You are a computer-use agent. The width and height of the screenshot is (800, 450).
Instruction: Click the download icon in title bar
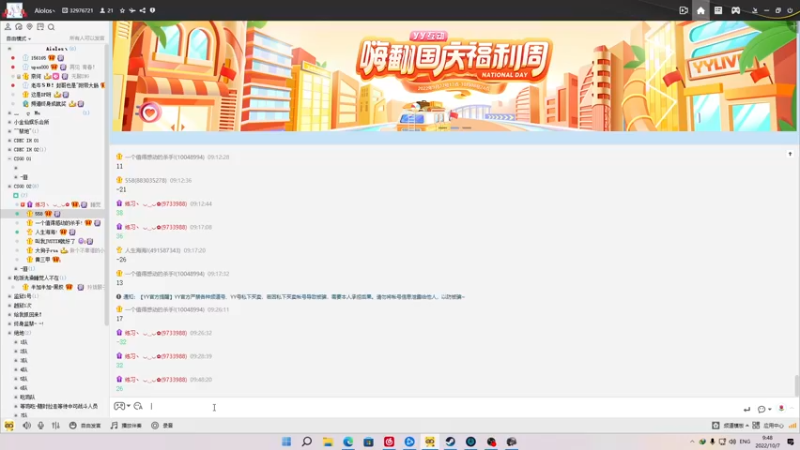(755, 10)
